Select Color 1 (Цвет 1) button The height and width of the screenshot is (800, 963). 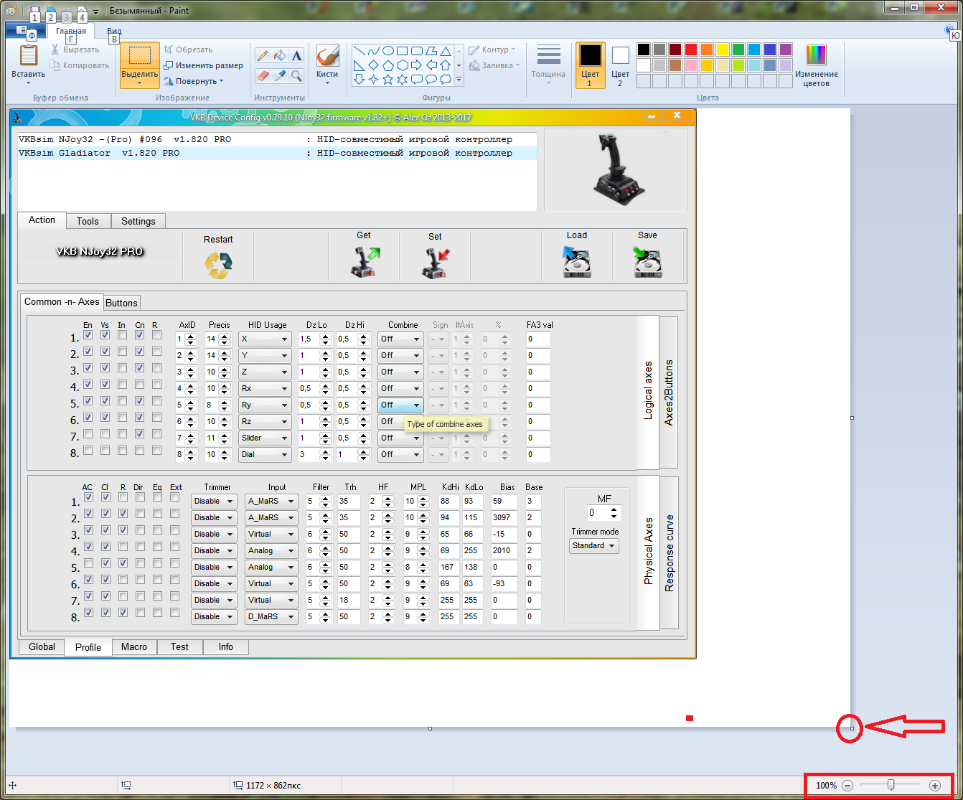pos(590,64)
